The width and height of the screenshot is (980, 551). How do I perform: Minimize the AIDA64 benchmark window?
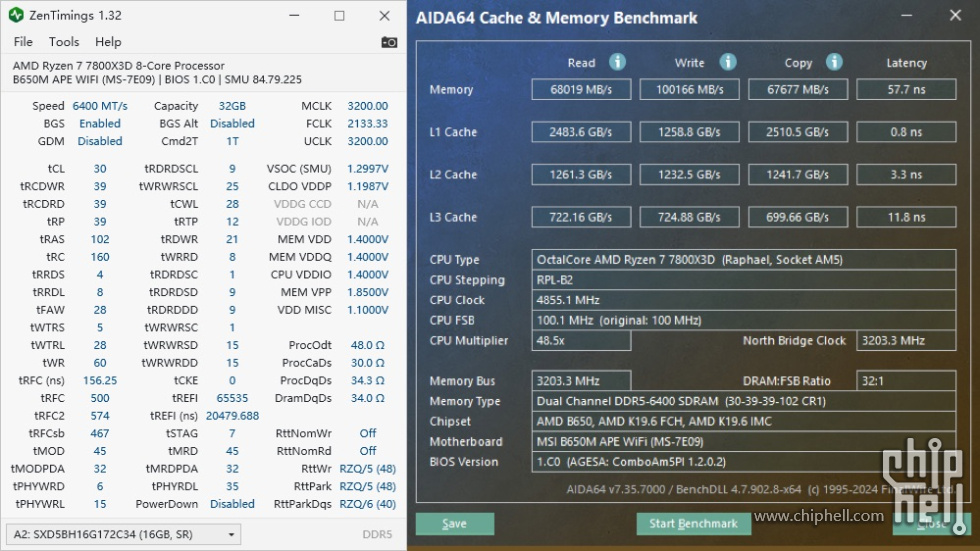click(x=906, y=15)
